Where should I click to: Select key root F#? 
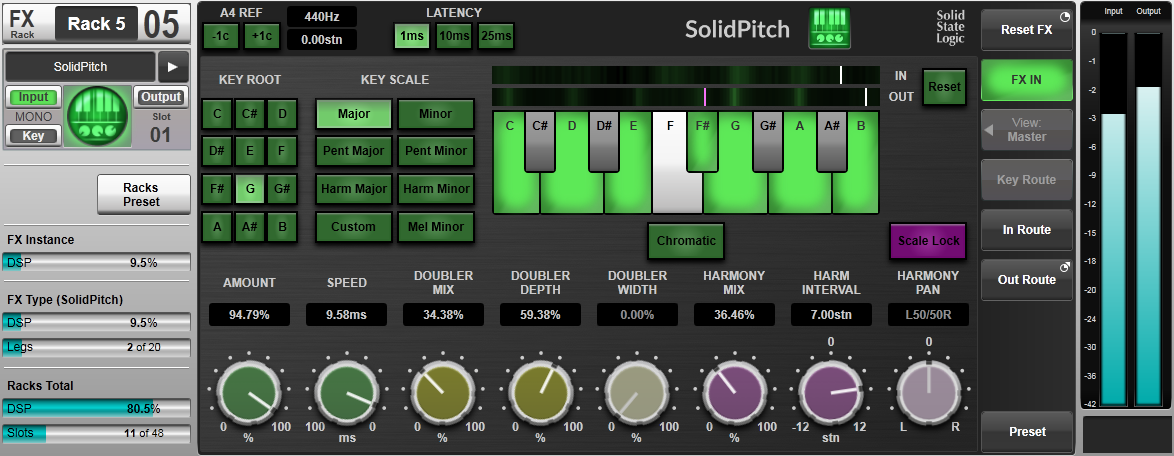[217, 190]
